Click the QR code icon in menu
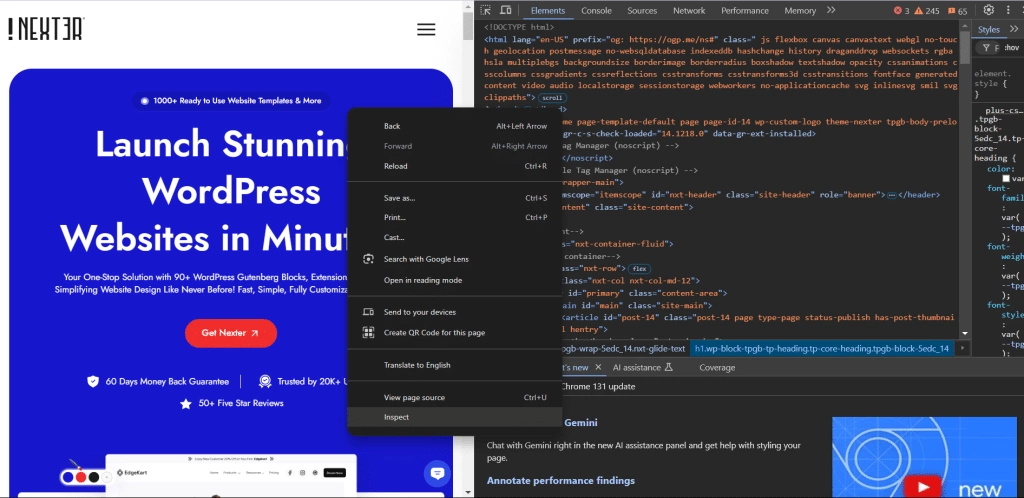Viewport: 1024px width, 498px height. pos(368,333)
